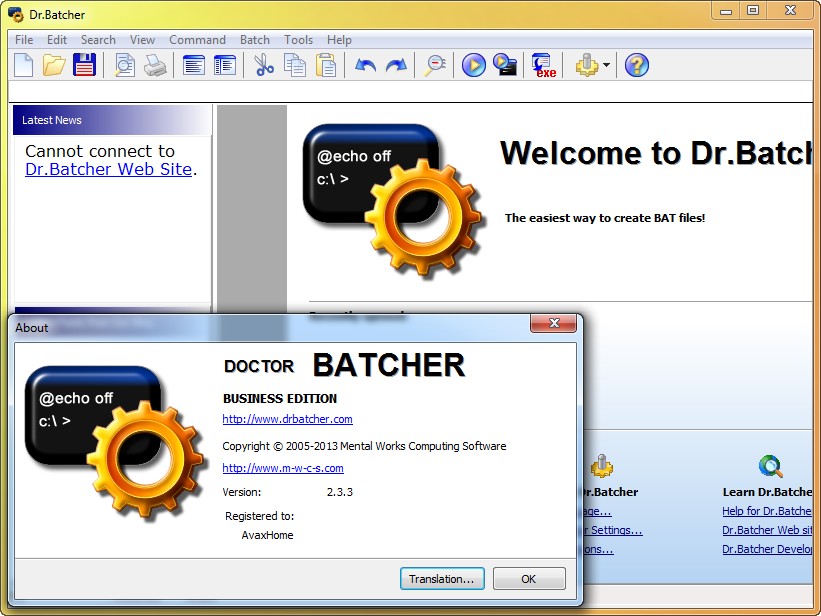The width and height of the screenshot is (821, 616).
Task: Click the BUSINESS EDITION label
Action: tap(280, 399)
